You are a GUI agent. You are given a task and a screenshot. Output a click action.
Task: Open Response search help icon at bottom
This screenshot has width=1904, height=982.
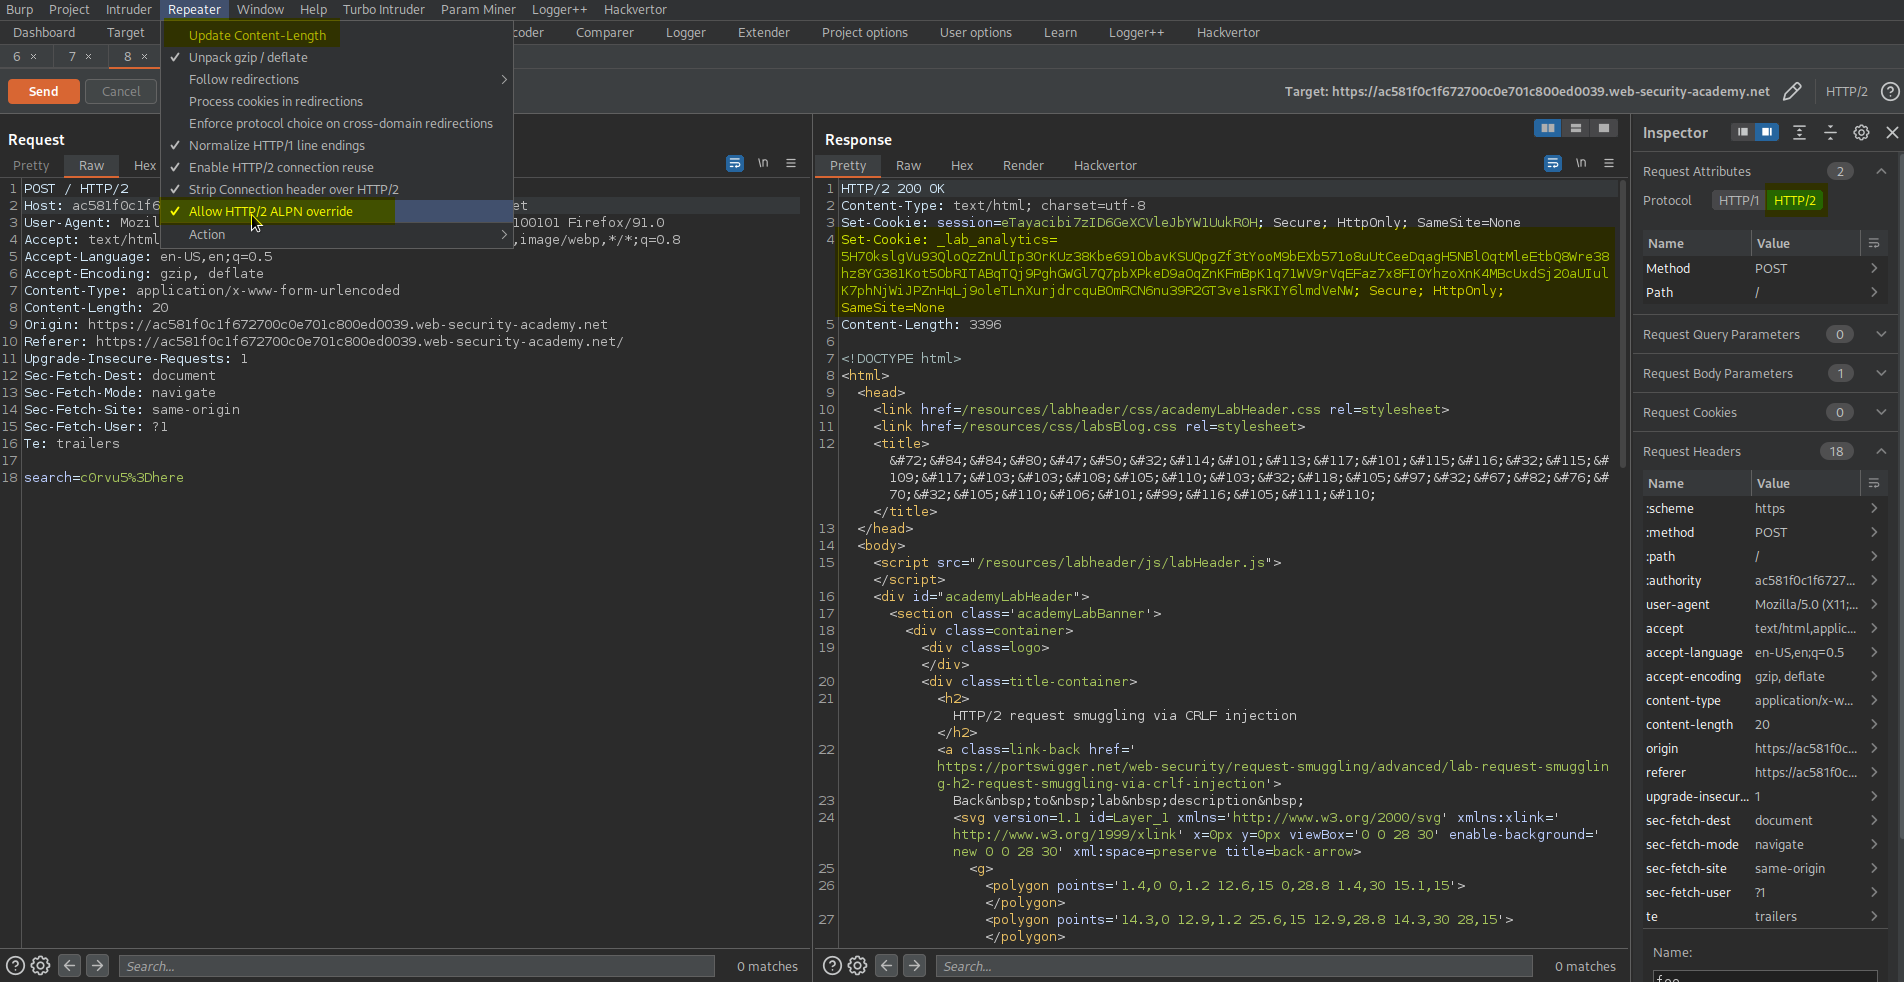(x=832, y=966)
